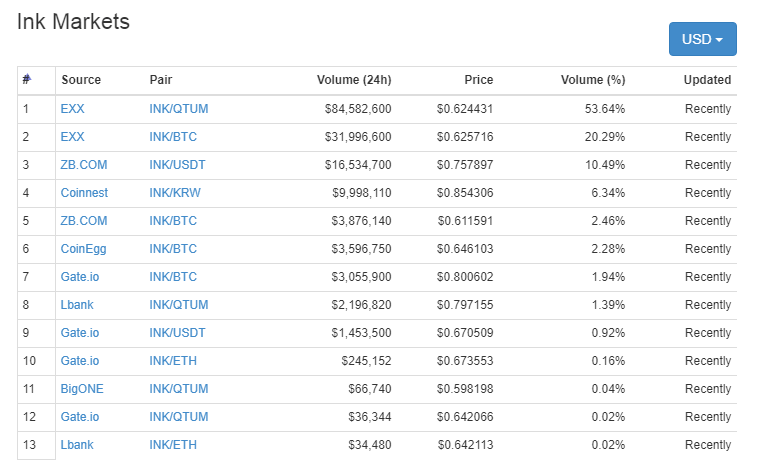Screen dimensions: 757x471
Task: Select volume value $1,453,500
Action: coord(361,333)
